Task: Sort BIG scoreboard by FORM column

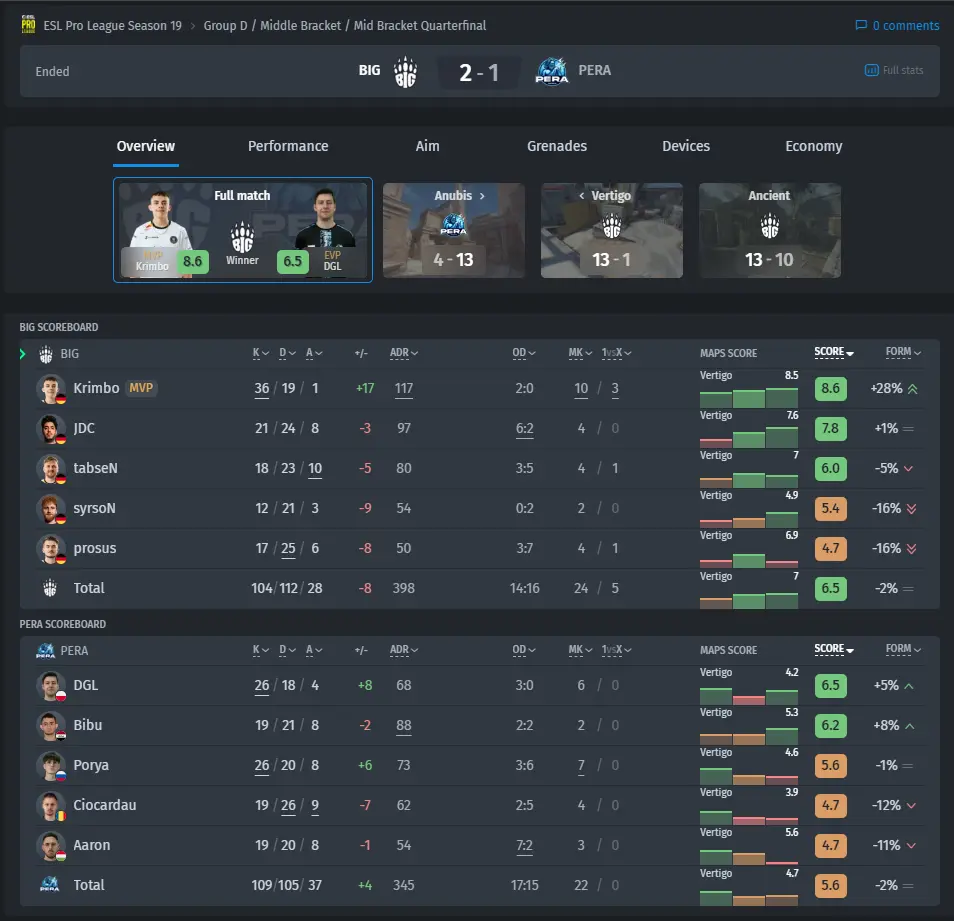Action: click(903, 352)
